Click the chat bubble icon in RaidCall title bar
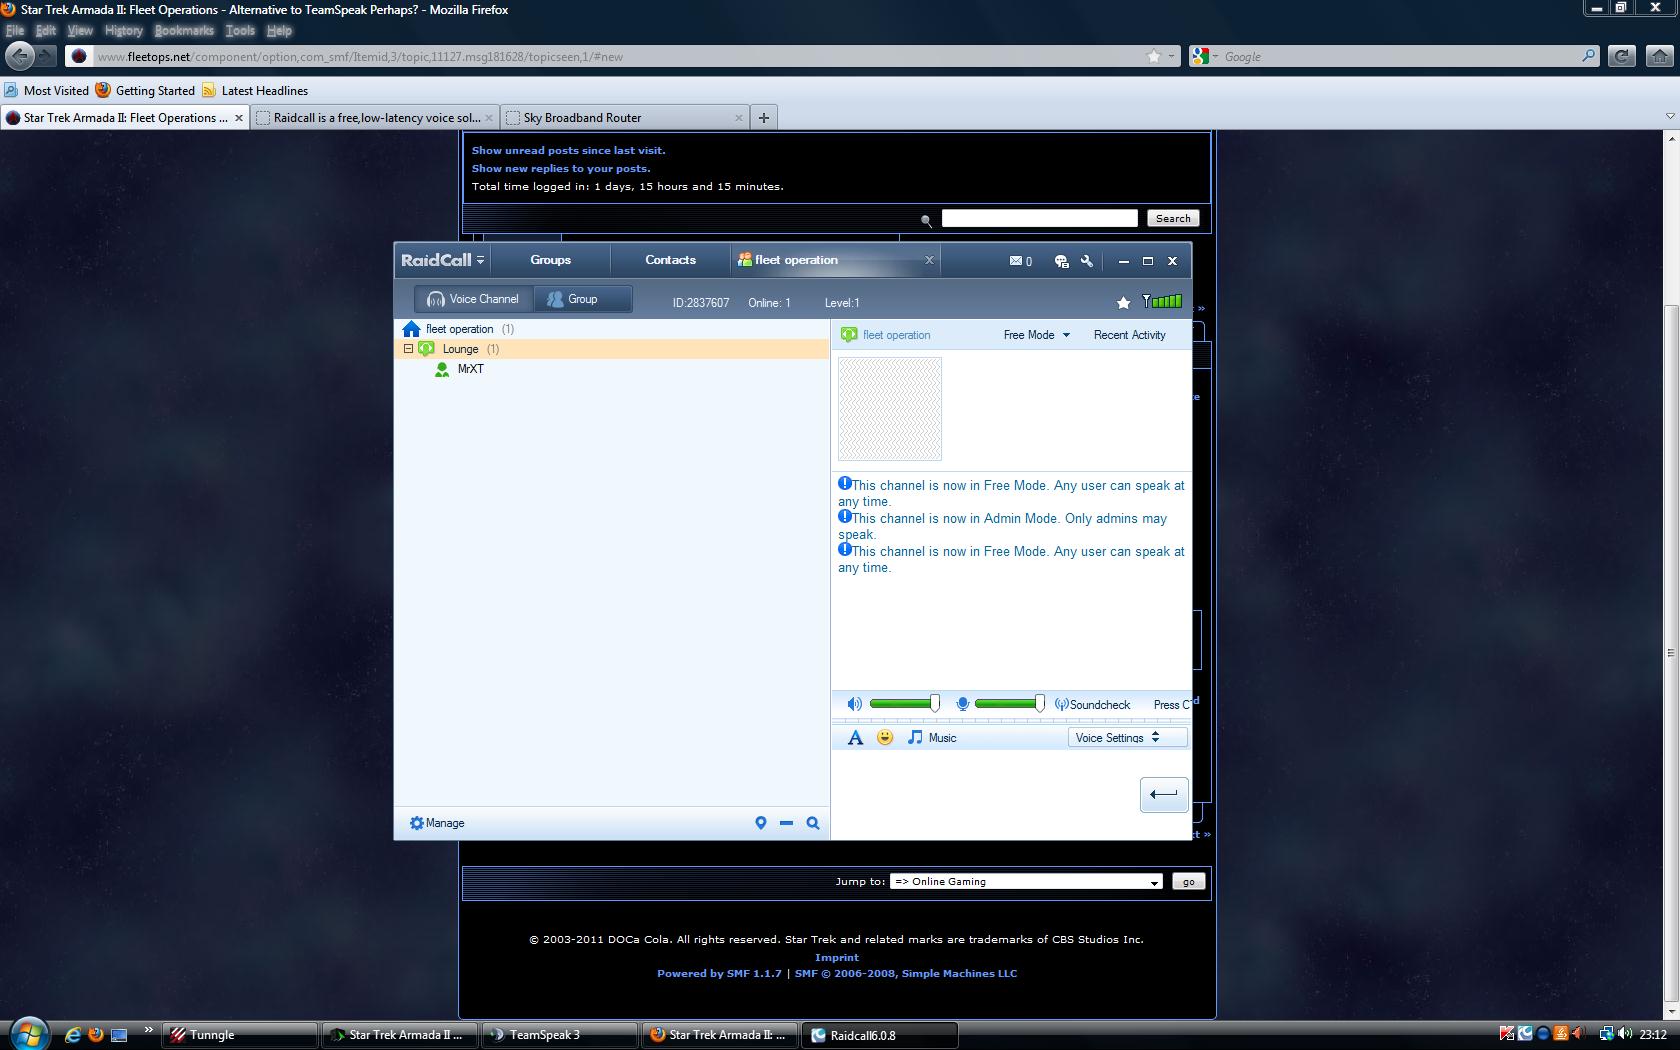This screenshot has height=1050, width=1680. pyautogui.click(x=1061, y=261)
